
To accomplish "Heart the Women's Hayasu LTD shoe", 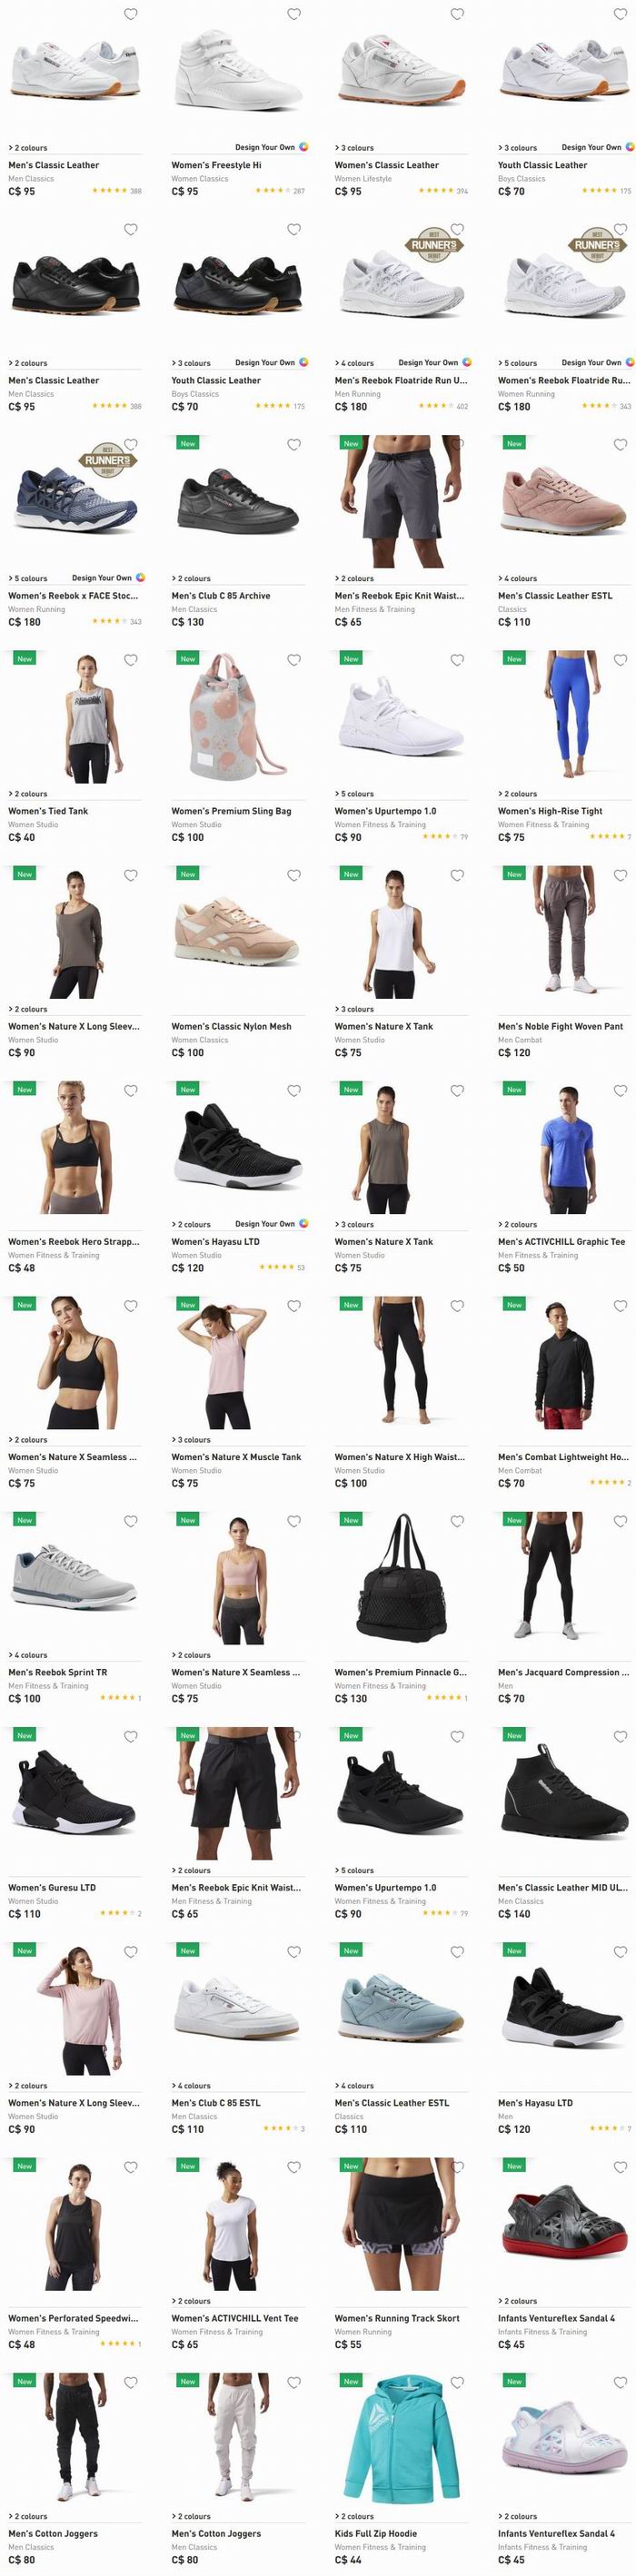I will click(294, 1090).
